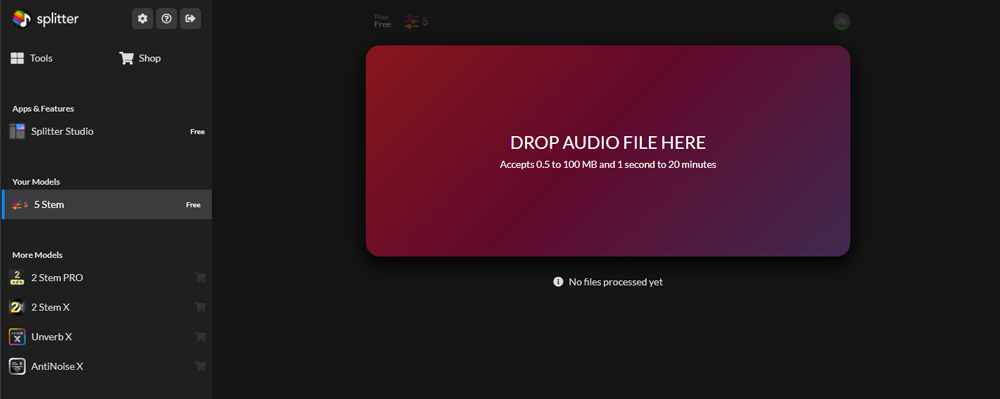Image resolution: width=1000 pixels, height=399 pixels.
Task: Click the Free badge on the 5 Stem row
Action: click(193, 205)
